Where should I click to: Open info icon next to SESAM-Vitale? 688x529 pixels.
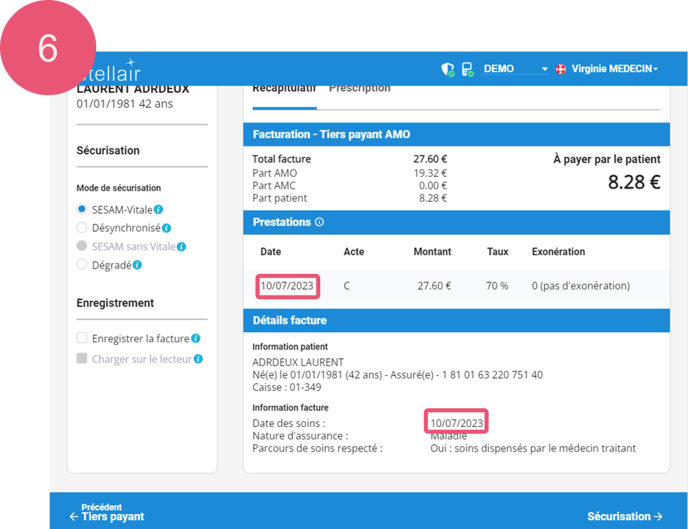point(159,210)
